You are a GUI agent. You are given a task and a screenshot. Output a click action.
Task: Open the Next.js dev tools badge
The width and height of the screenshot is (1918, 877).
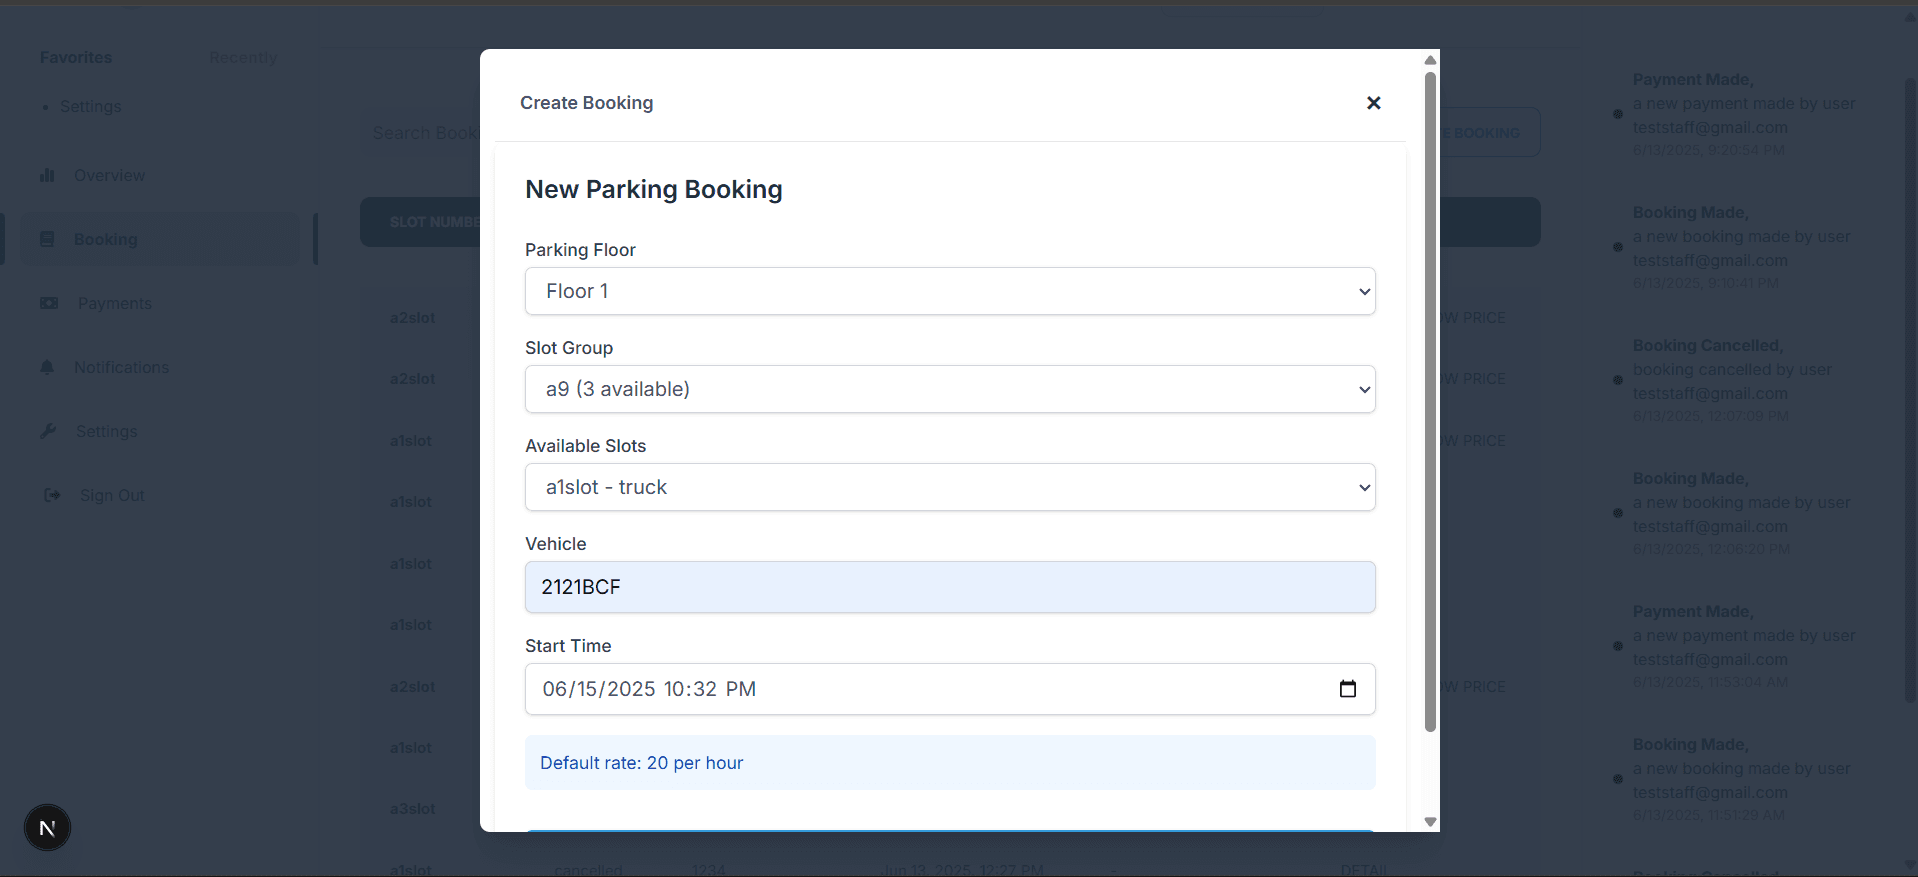47,828
